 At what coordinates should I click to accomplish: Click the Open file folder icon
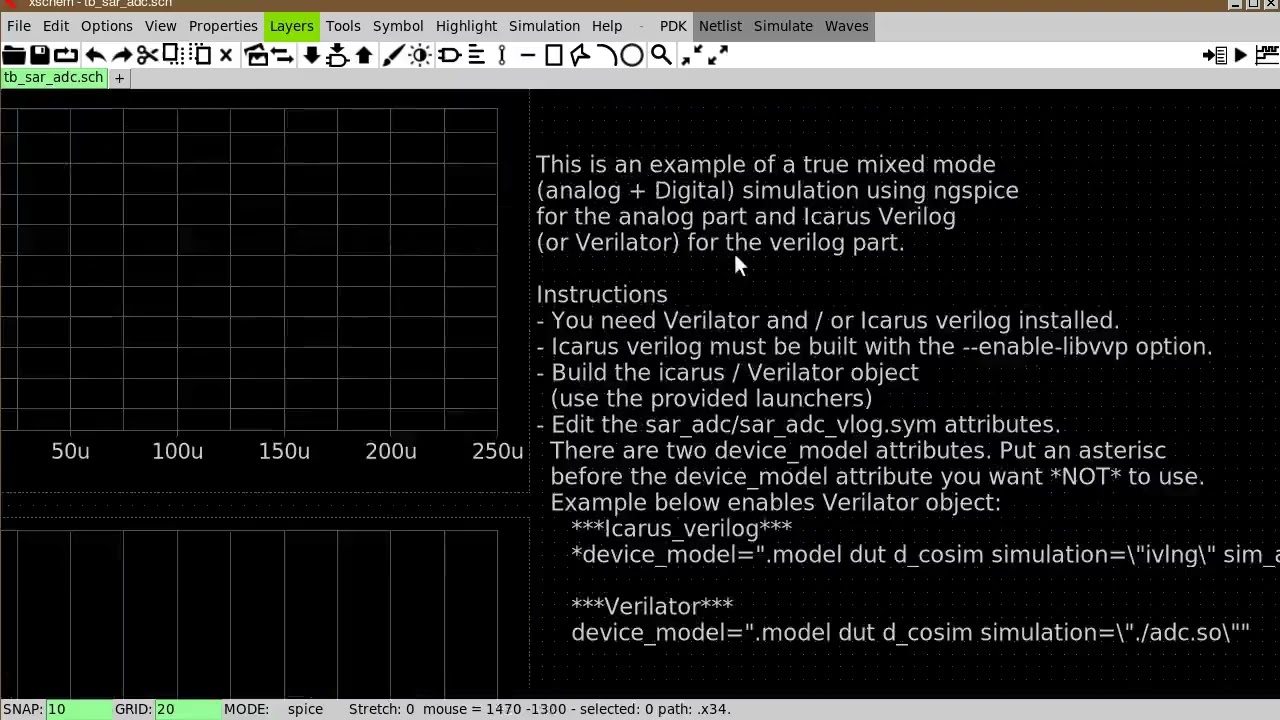pos(14,55)
